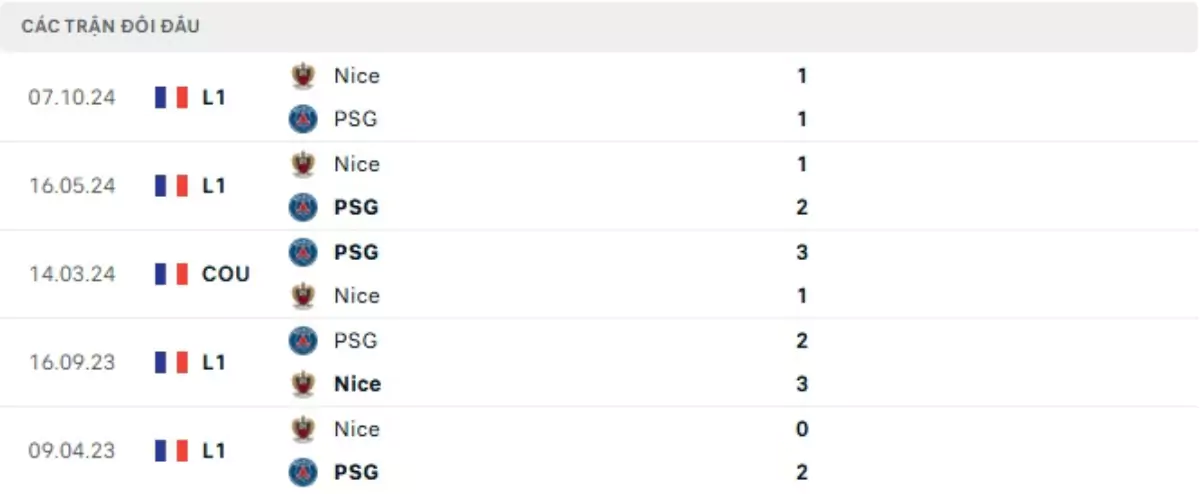
Task: Click PSG score 3 in 14.03.24 match
Action: tap(802, 252)
